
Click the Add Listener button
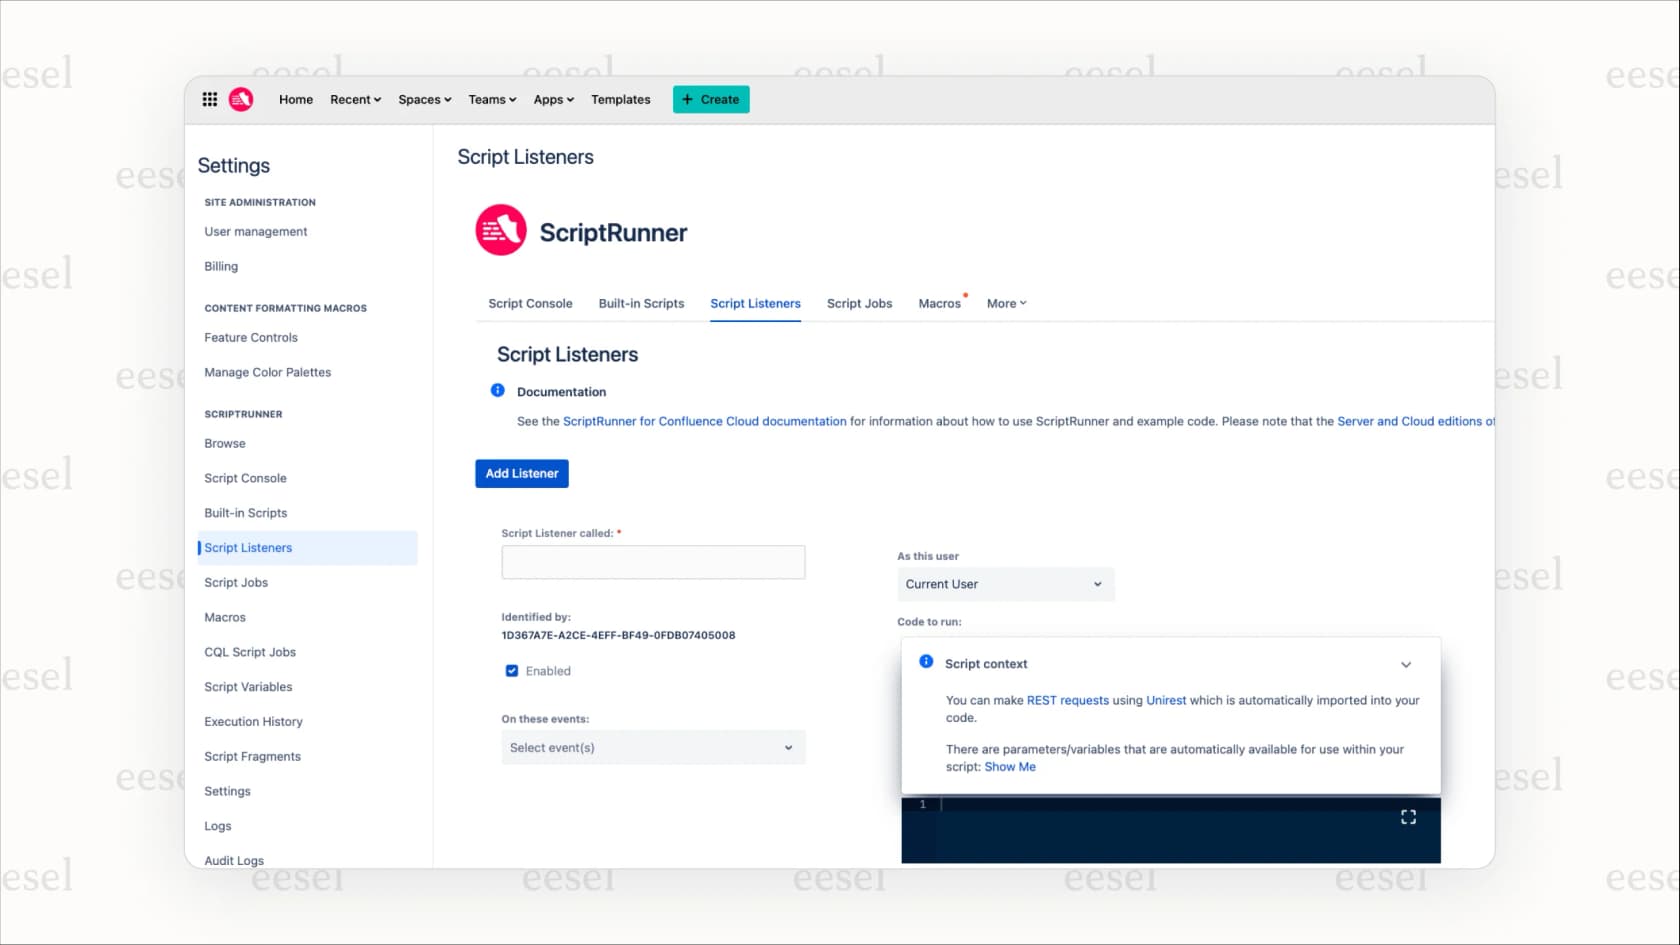tap(522, 474)
